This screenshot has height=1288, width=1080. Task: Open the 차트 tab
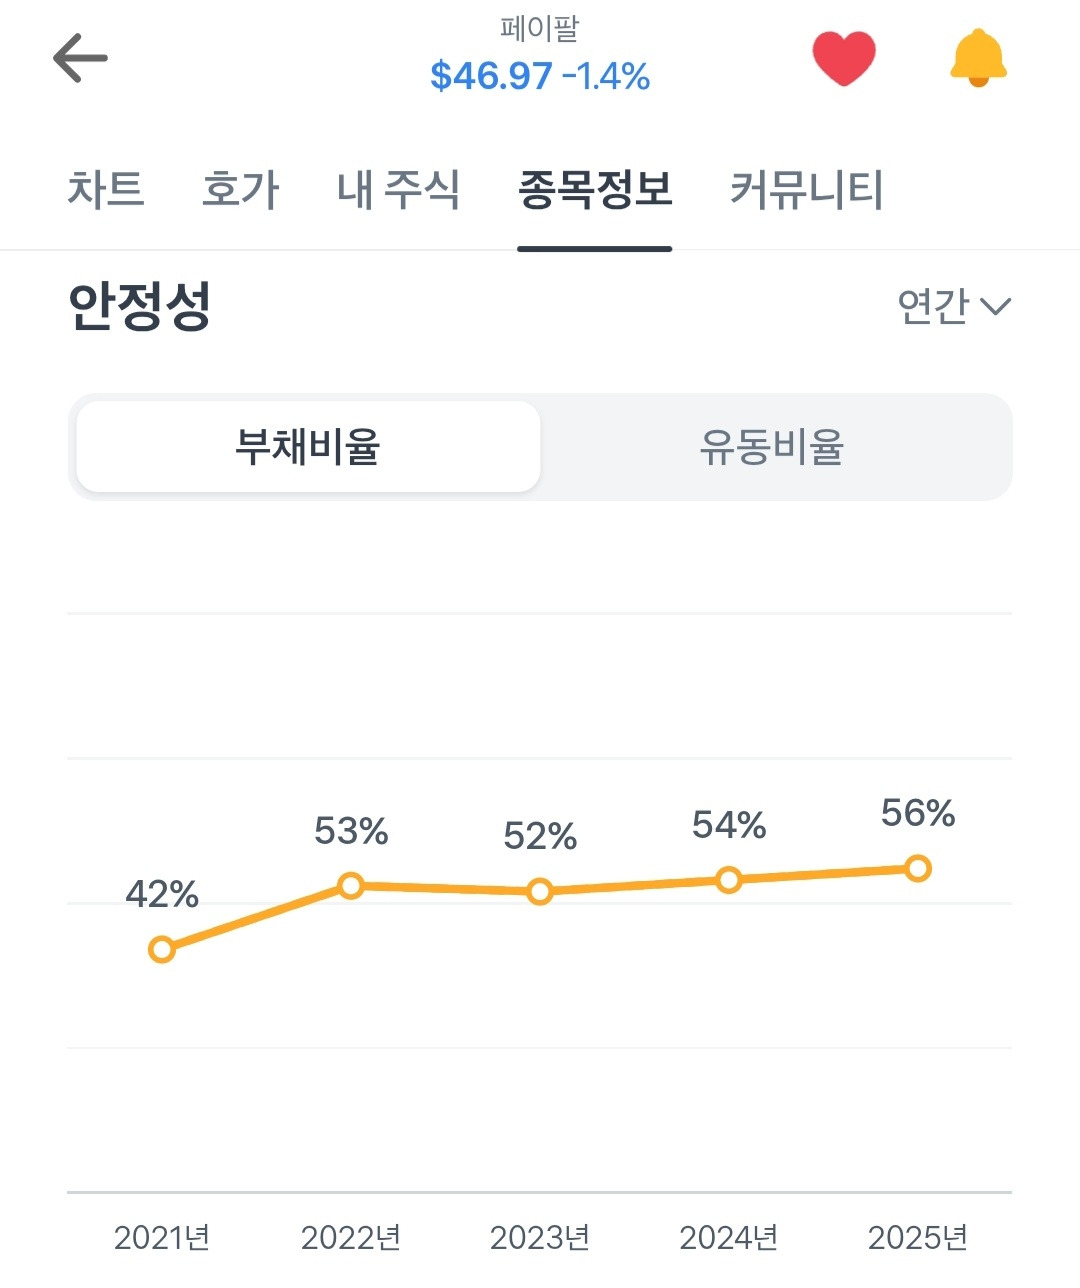point(106,190)
